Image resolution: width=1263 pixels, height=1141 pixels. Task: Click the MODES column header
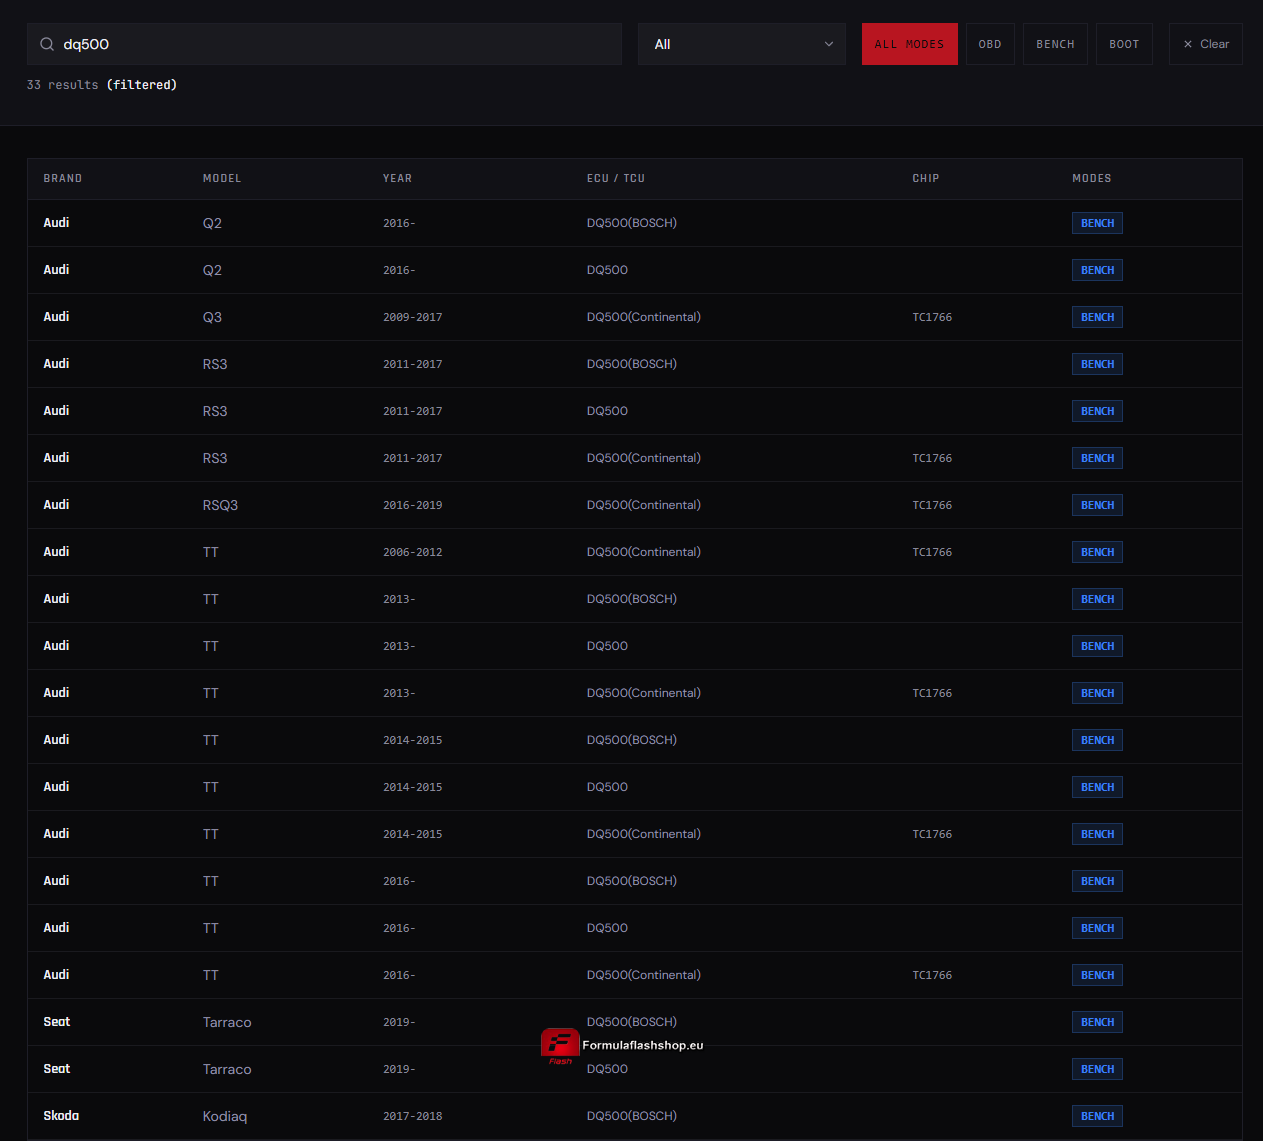pos(1092,178)
